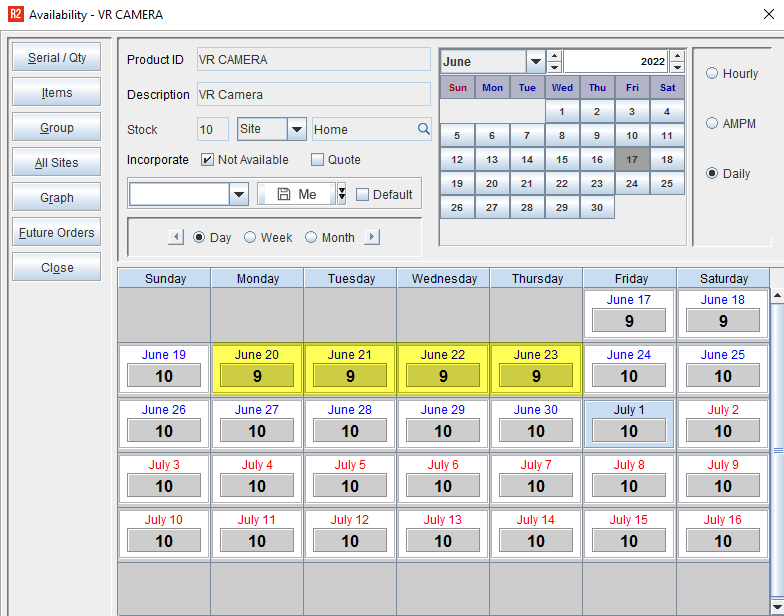
Task: Expand the Site dropdown
Action: click(296, 129)
